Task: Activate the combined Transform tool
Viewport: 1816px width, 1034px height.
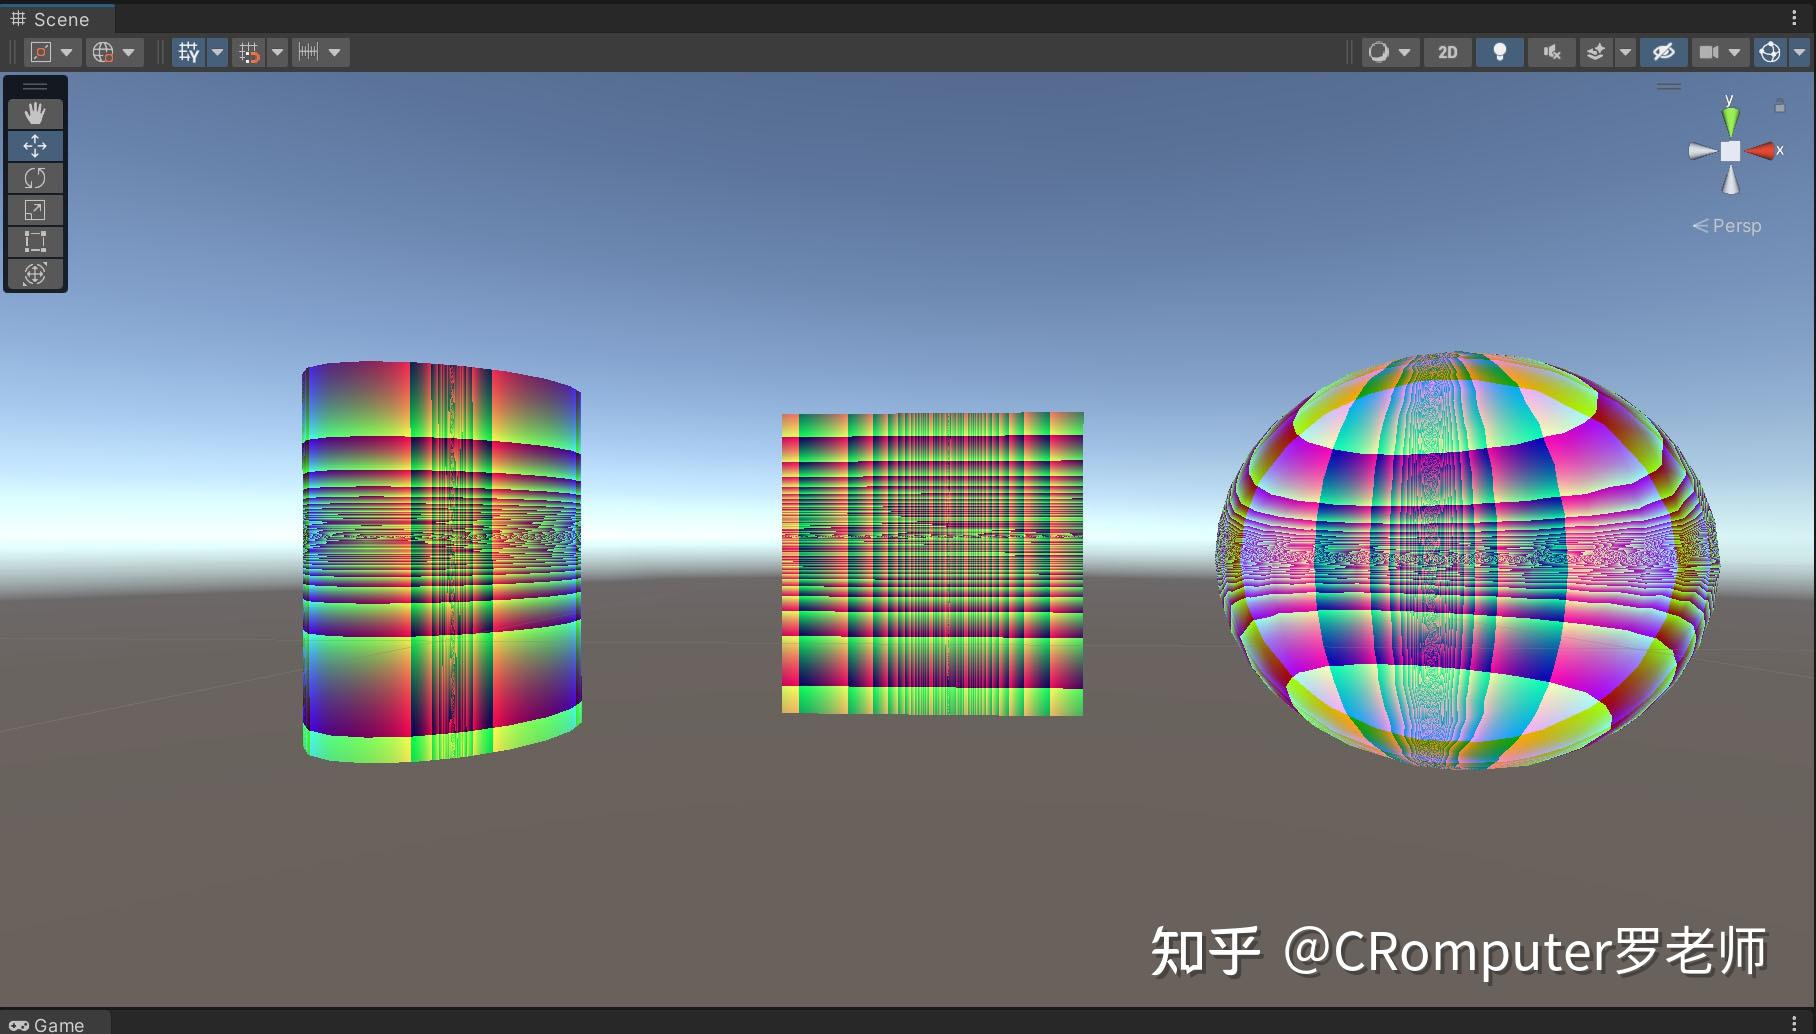Action: 35,273
